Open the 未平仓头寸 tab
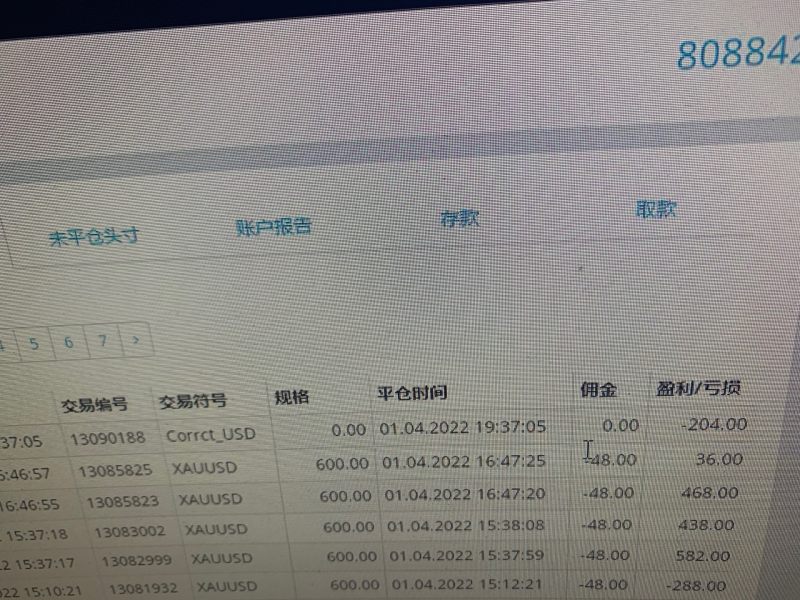The width and height of the screenshot is (800, 600). tap(94, 236)
